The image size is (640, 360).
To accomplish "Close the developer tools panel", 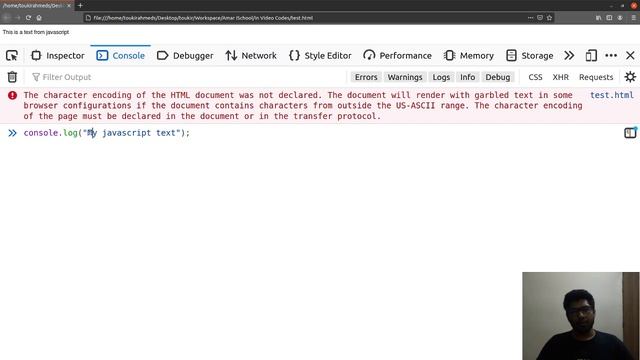I will click(x=630, y=56).
